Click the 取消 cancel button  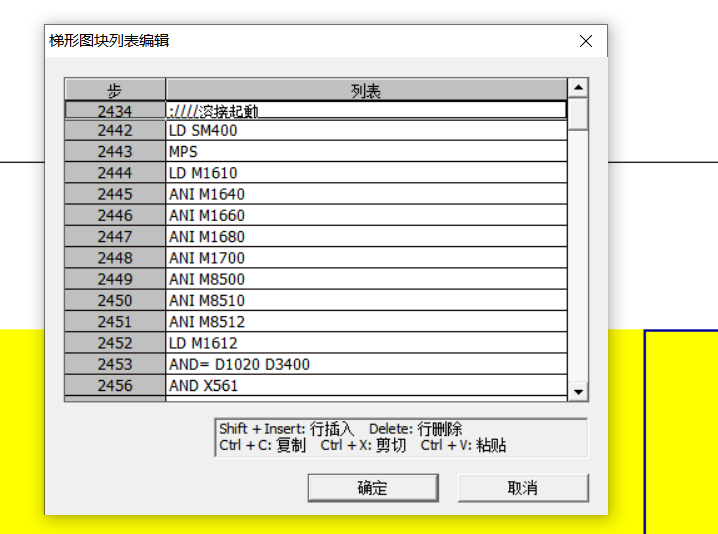(523, 488)
